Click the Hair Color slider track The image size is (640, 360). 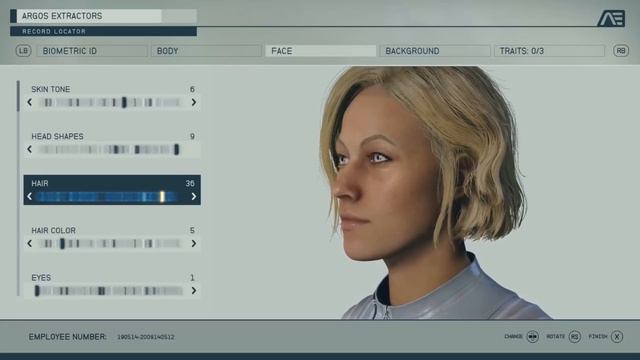(x=110, y=244)
